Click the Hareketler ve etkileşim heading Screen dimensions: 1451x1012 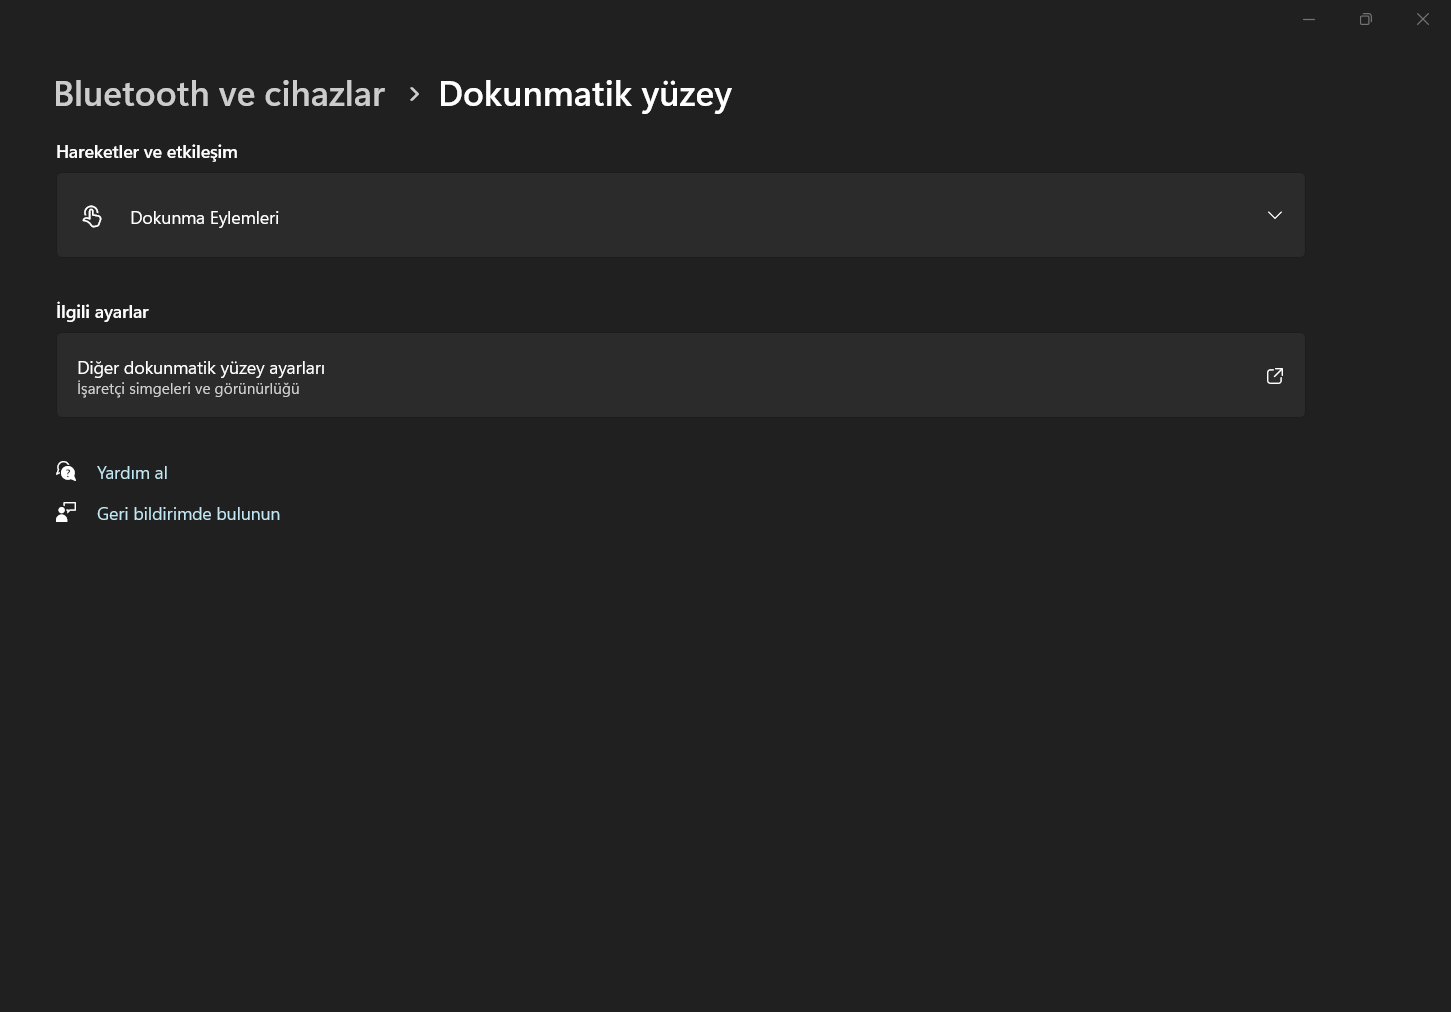(x=147, y=152)
